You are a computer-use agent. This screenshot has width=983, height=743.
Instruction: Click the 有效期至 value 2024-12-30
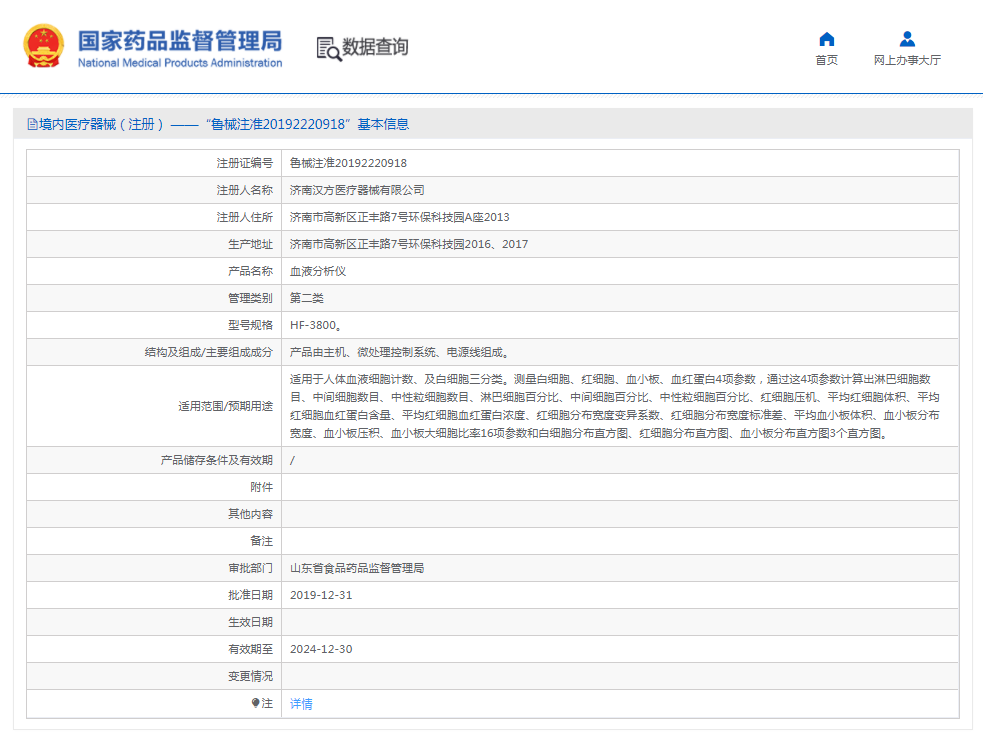click(x=324, y=648)
